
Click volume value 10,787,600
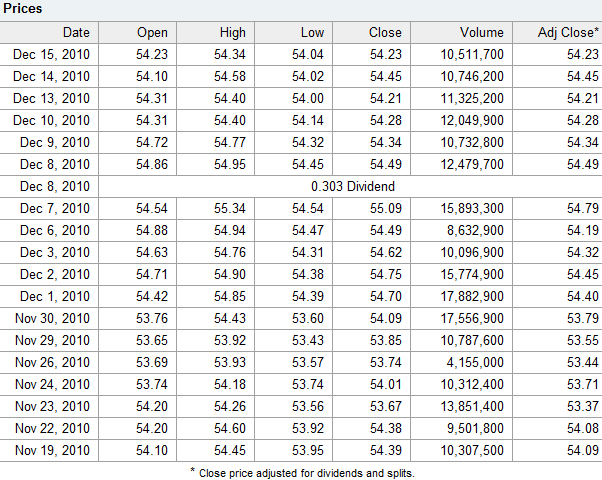[472, 340]
